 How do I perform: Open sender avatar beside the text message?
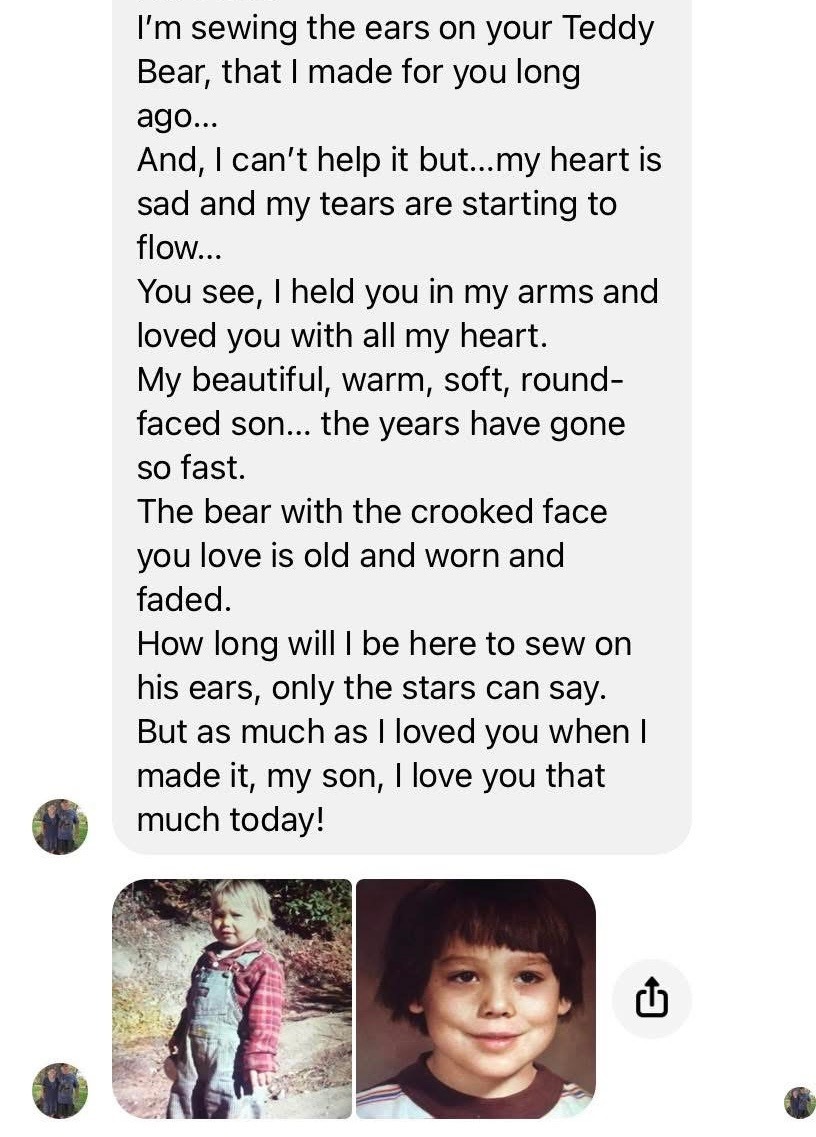click(x=60, y=827)
